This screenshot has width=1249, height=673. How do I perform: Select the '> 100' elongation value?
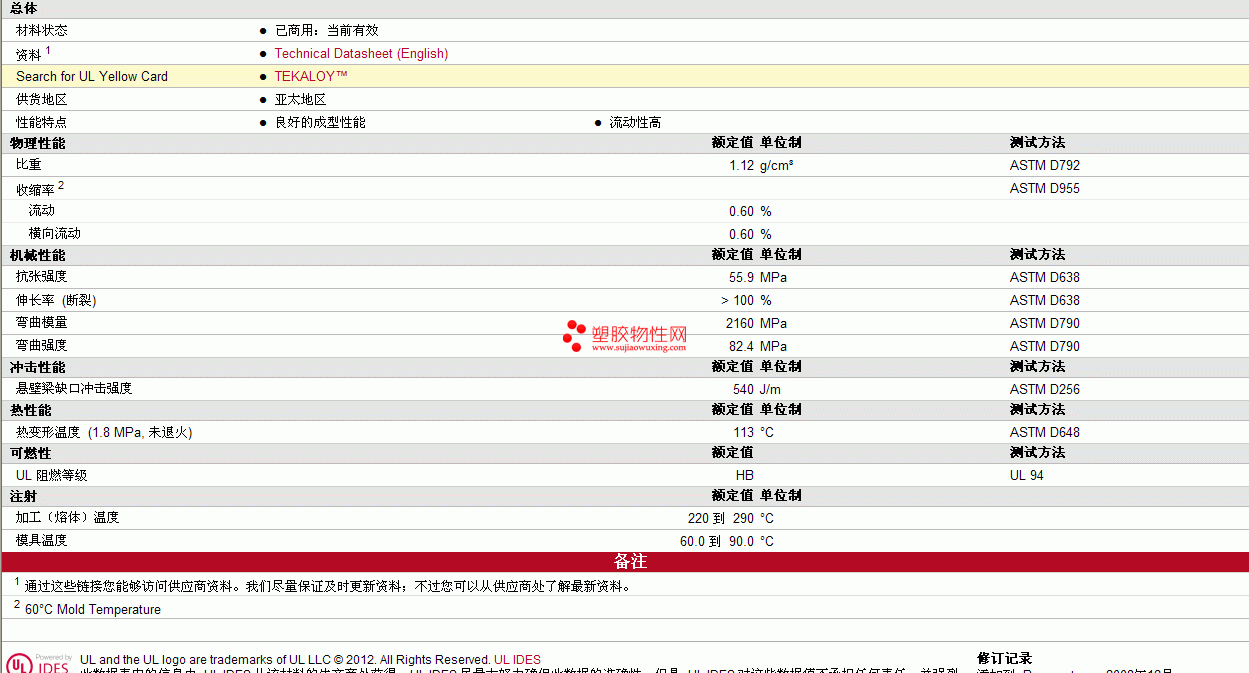click(737, 301)
